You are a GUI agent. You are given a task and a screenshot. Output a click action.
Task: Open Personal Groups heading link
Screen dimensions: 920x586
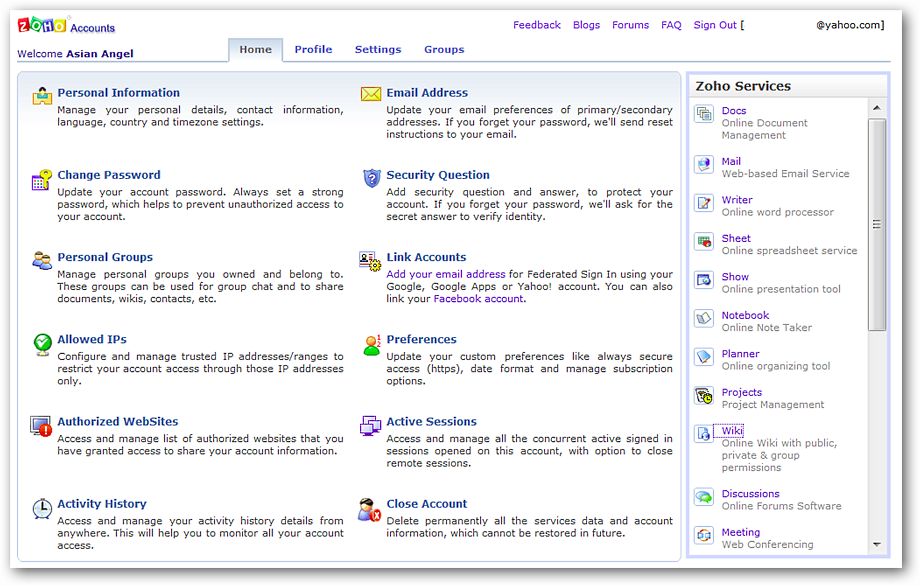pyautogui.click(x=105, y=257)
